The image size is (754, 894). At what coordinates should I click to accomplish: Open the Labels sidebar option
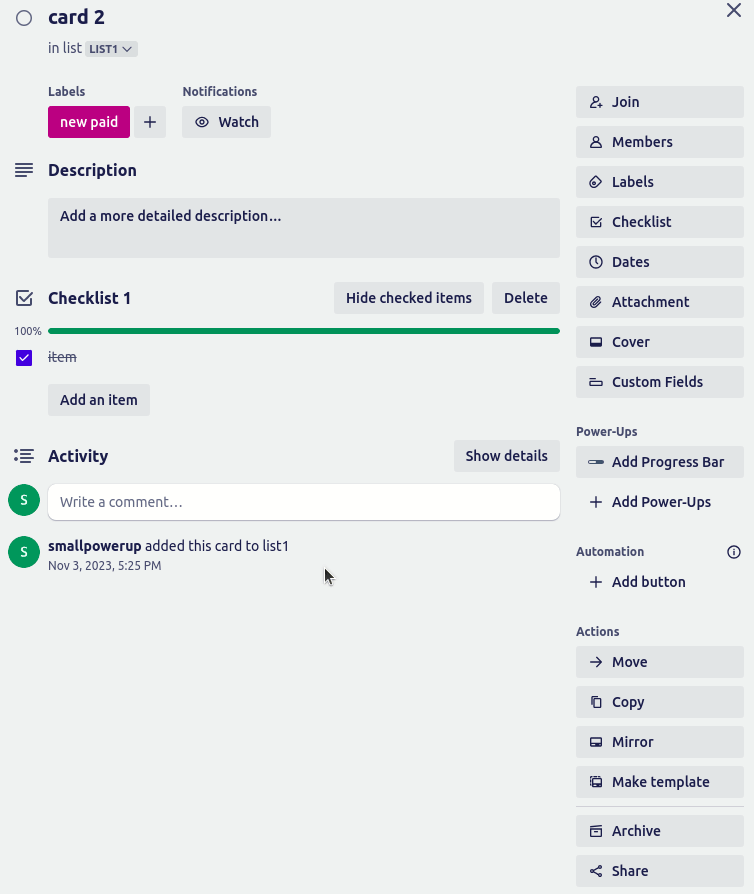tap(659, 181)
